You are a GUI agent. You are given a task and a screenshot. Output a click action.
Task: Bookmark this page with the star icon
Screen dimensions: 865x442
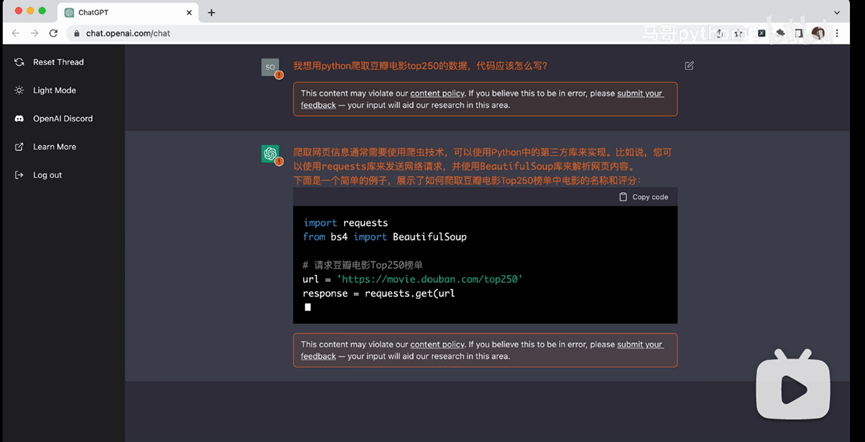738,33
